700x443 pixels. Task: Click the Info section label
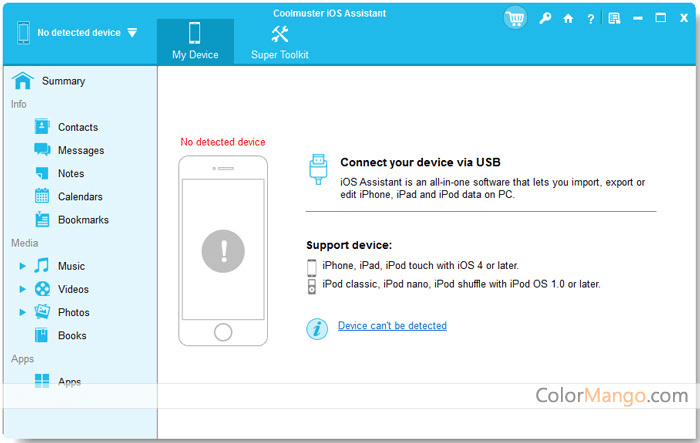19,104
